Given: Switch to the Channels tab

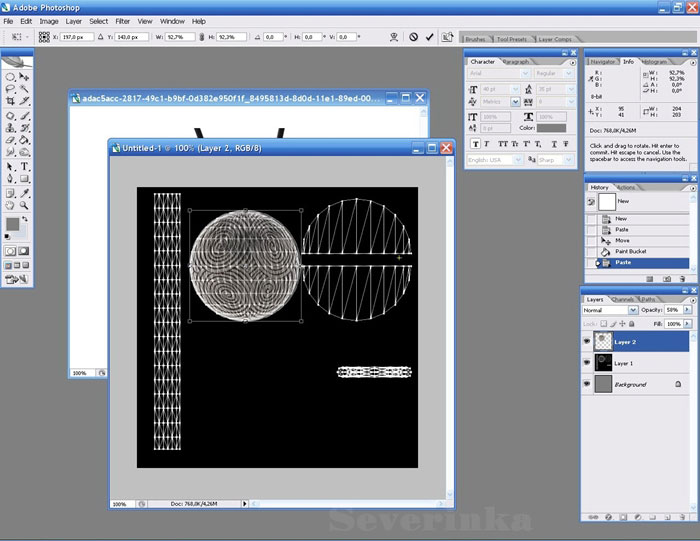Looking at the screenshot, I should [622, 299].
